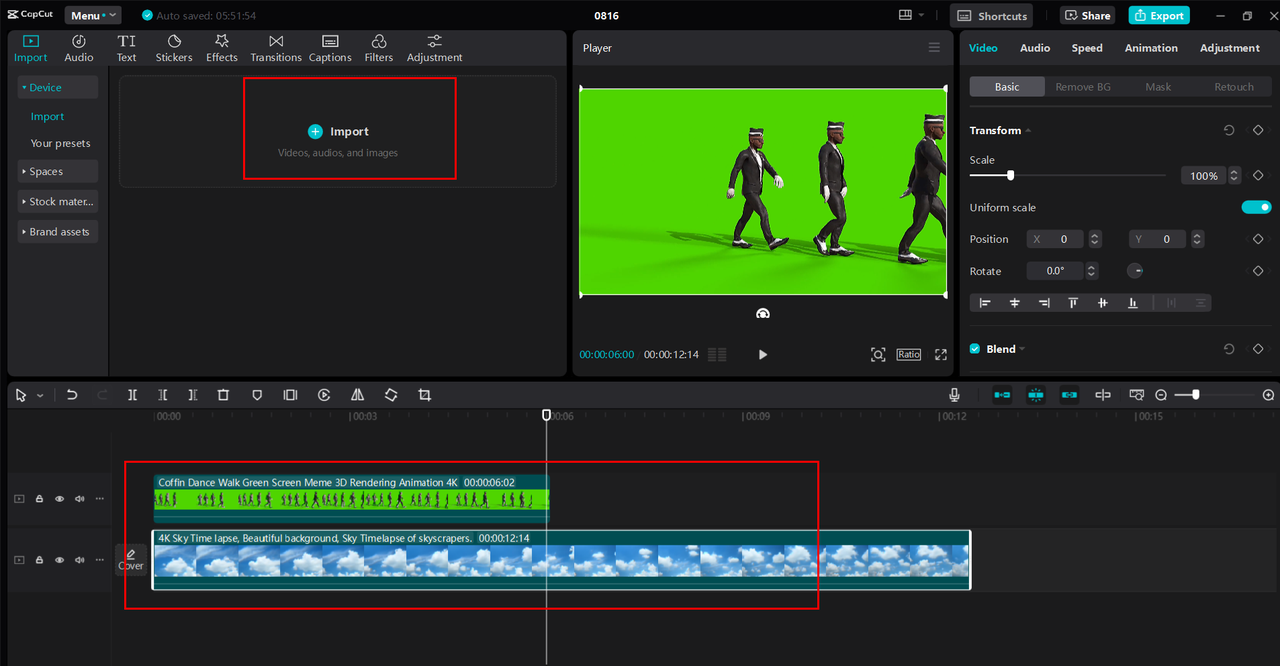Open the select tool mode dropdown arrow
The height and width of the screenshot is (666, 1280).
click(40, 396)
